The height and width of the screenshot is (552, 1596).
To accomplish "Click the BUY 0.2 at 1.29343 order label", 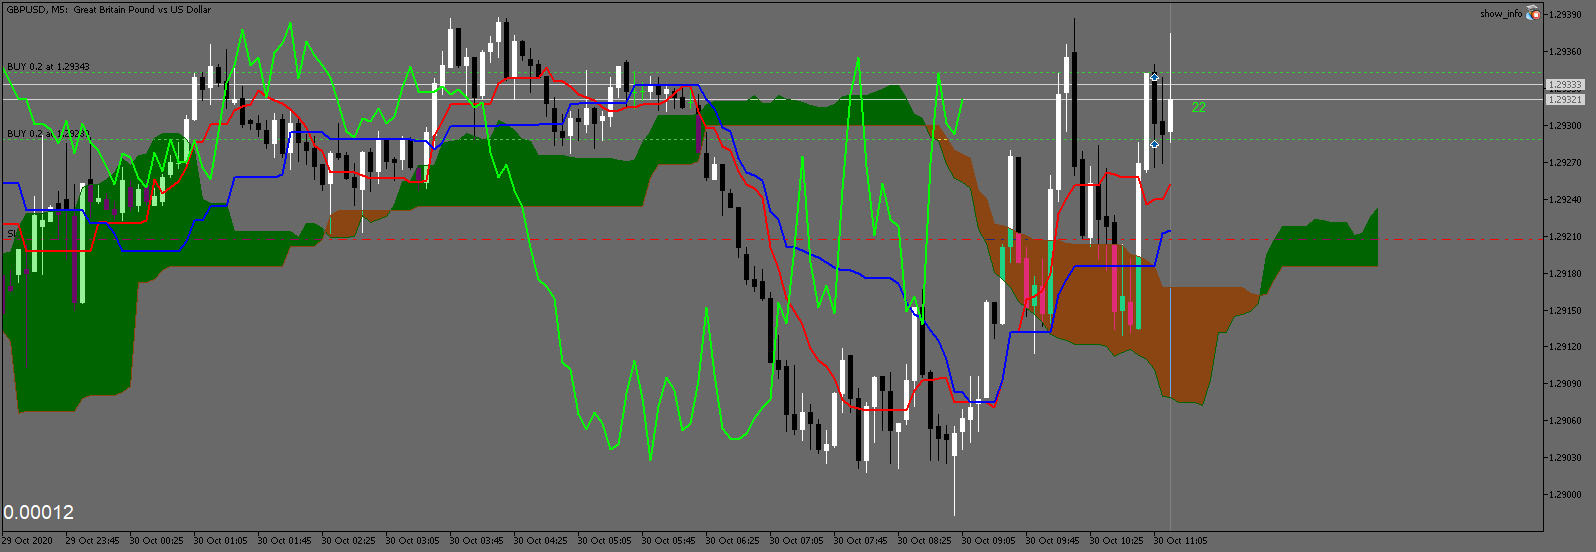I will pos(48,67).
